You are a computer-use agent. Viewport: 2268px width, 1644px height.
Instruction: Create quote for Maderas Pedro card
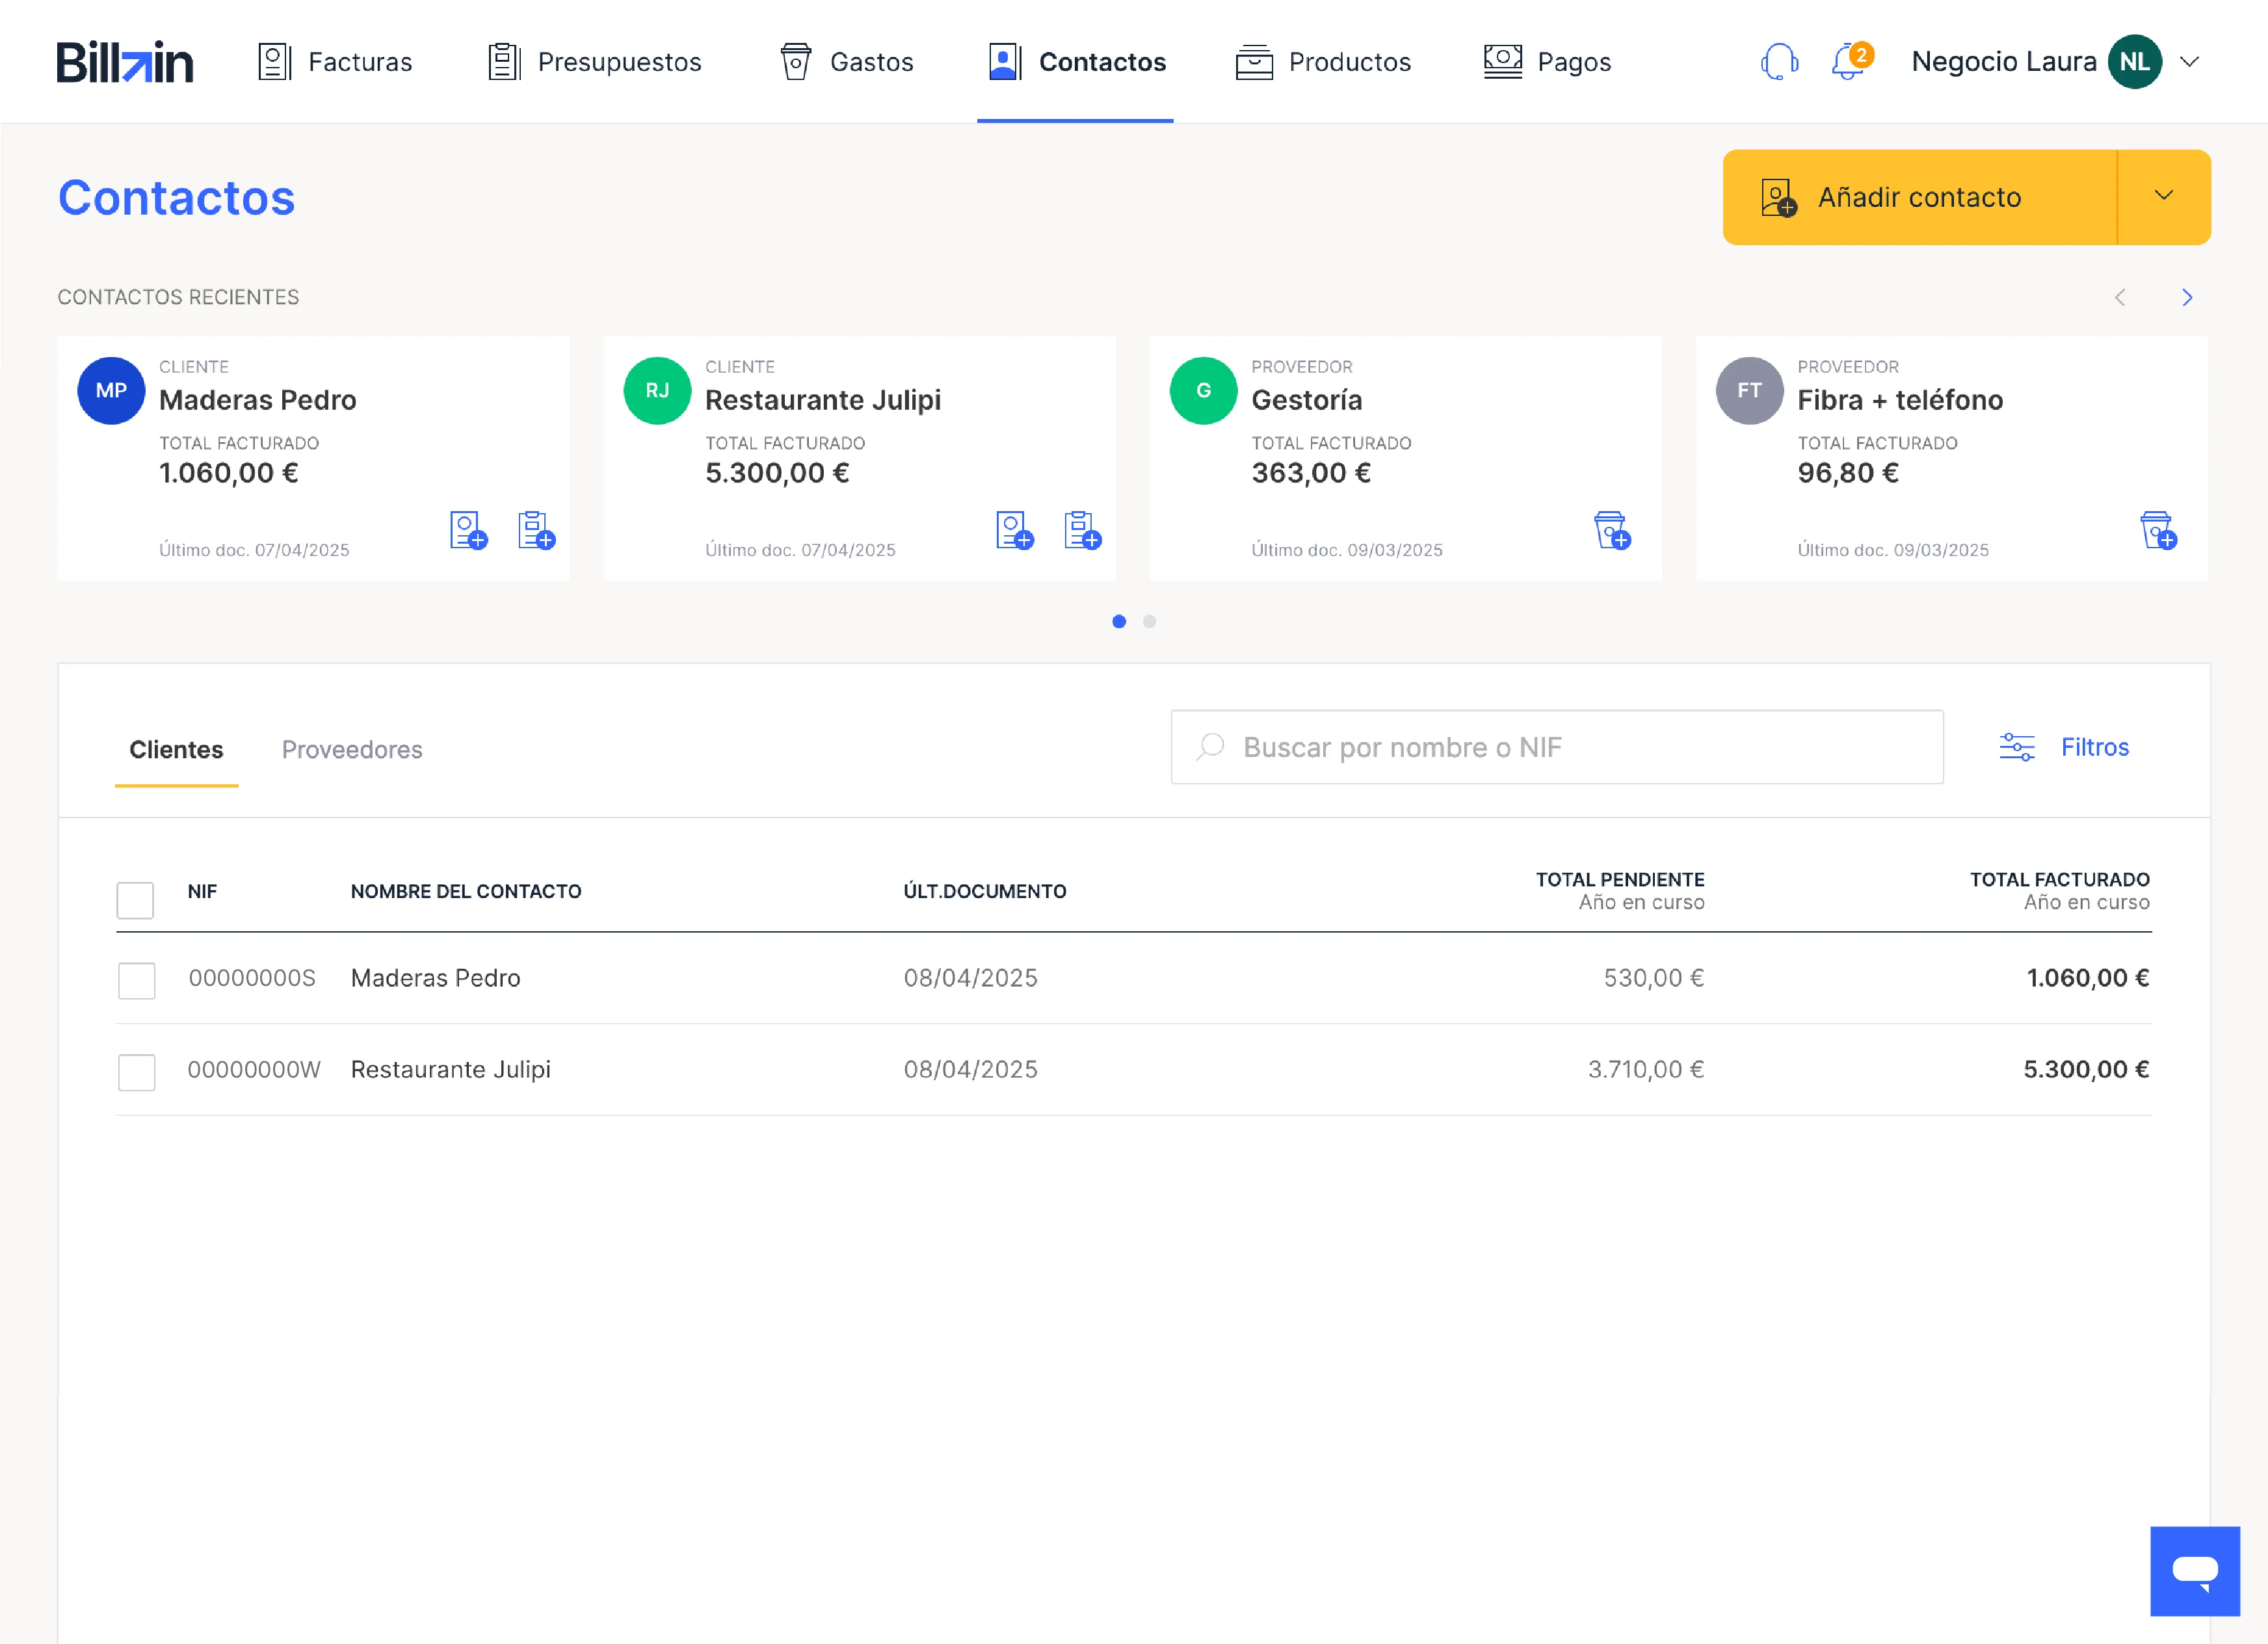[536, 530]
